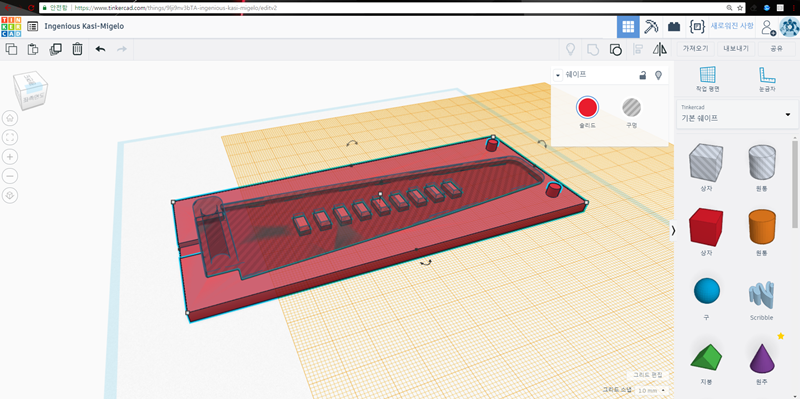Click the mirror flip icon
The width and height of the screenshot is (800, 399).
(x=660, y=49)
